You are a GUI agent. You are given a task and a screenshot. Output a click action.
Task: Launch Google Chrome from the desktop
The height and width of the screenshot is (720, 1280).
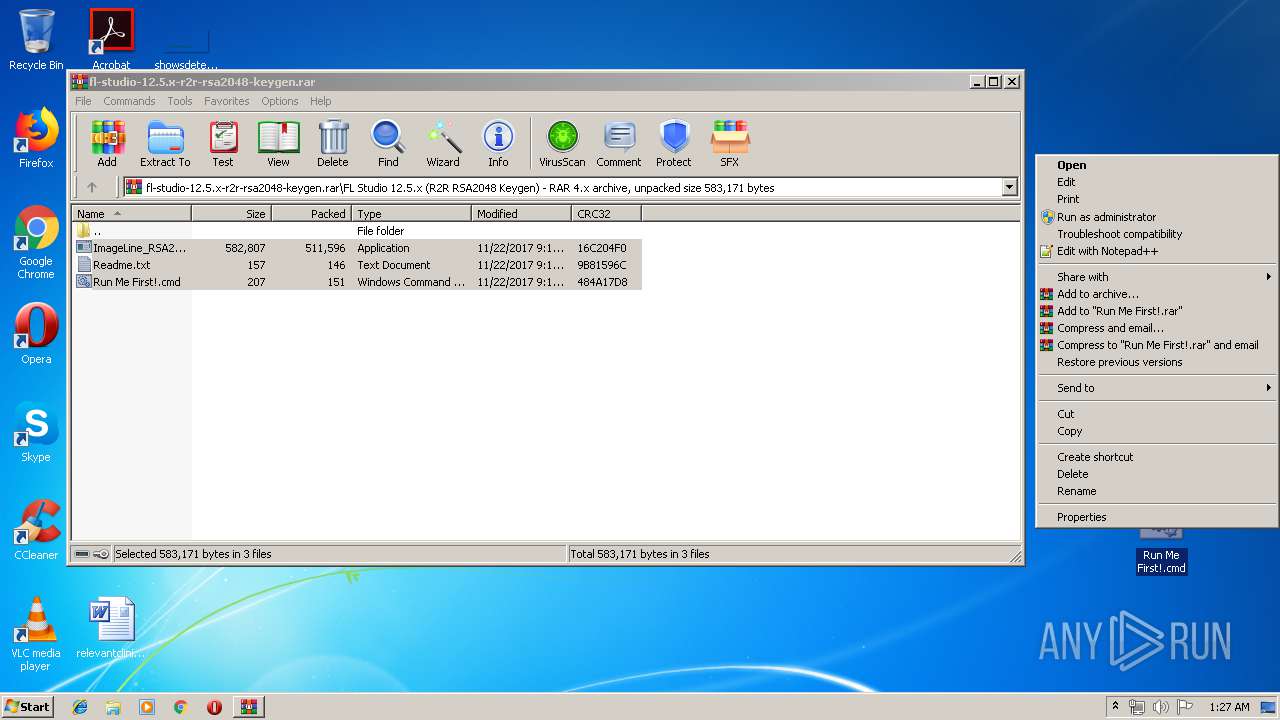click(x=36, y=243)
